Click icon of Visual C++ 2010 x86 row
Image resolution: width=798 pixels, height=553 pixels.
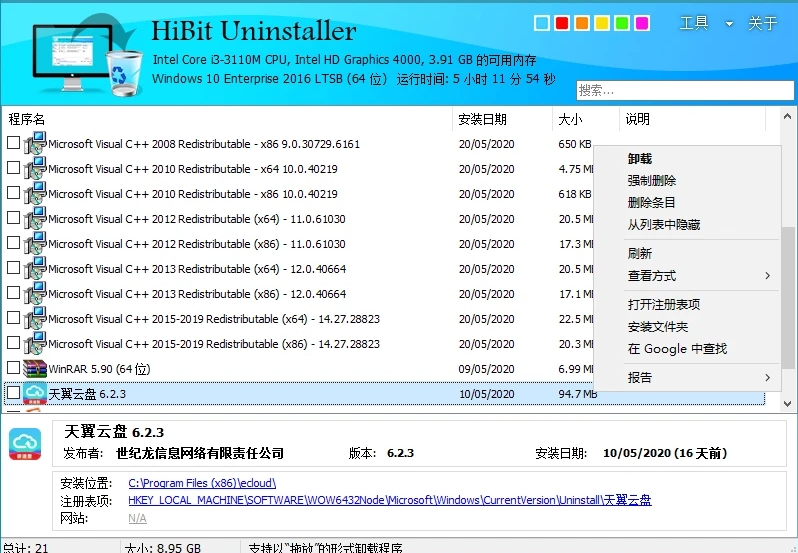pyautogui.click(x=35, y=193)
